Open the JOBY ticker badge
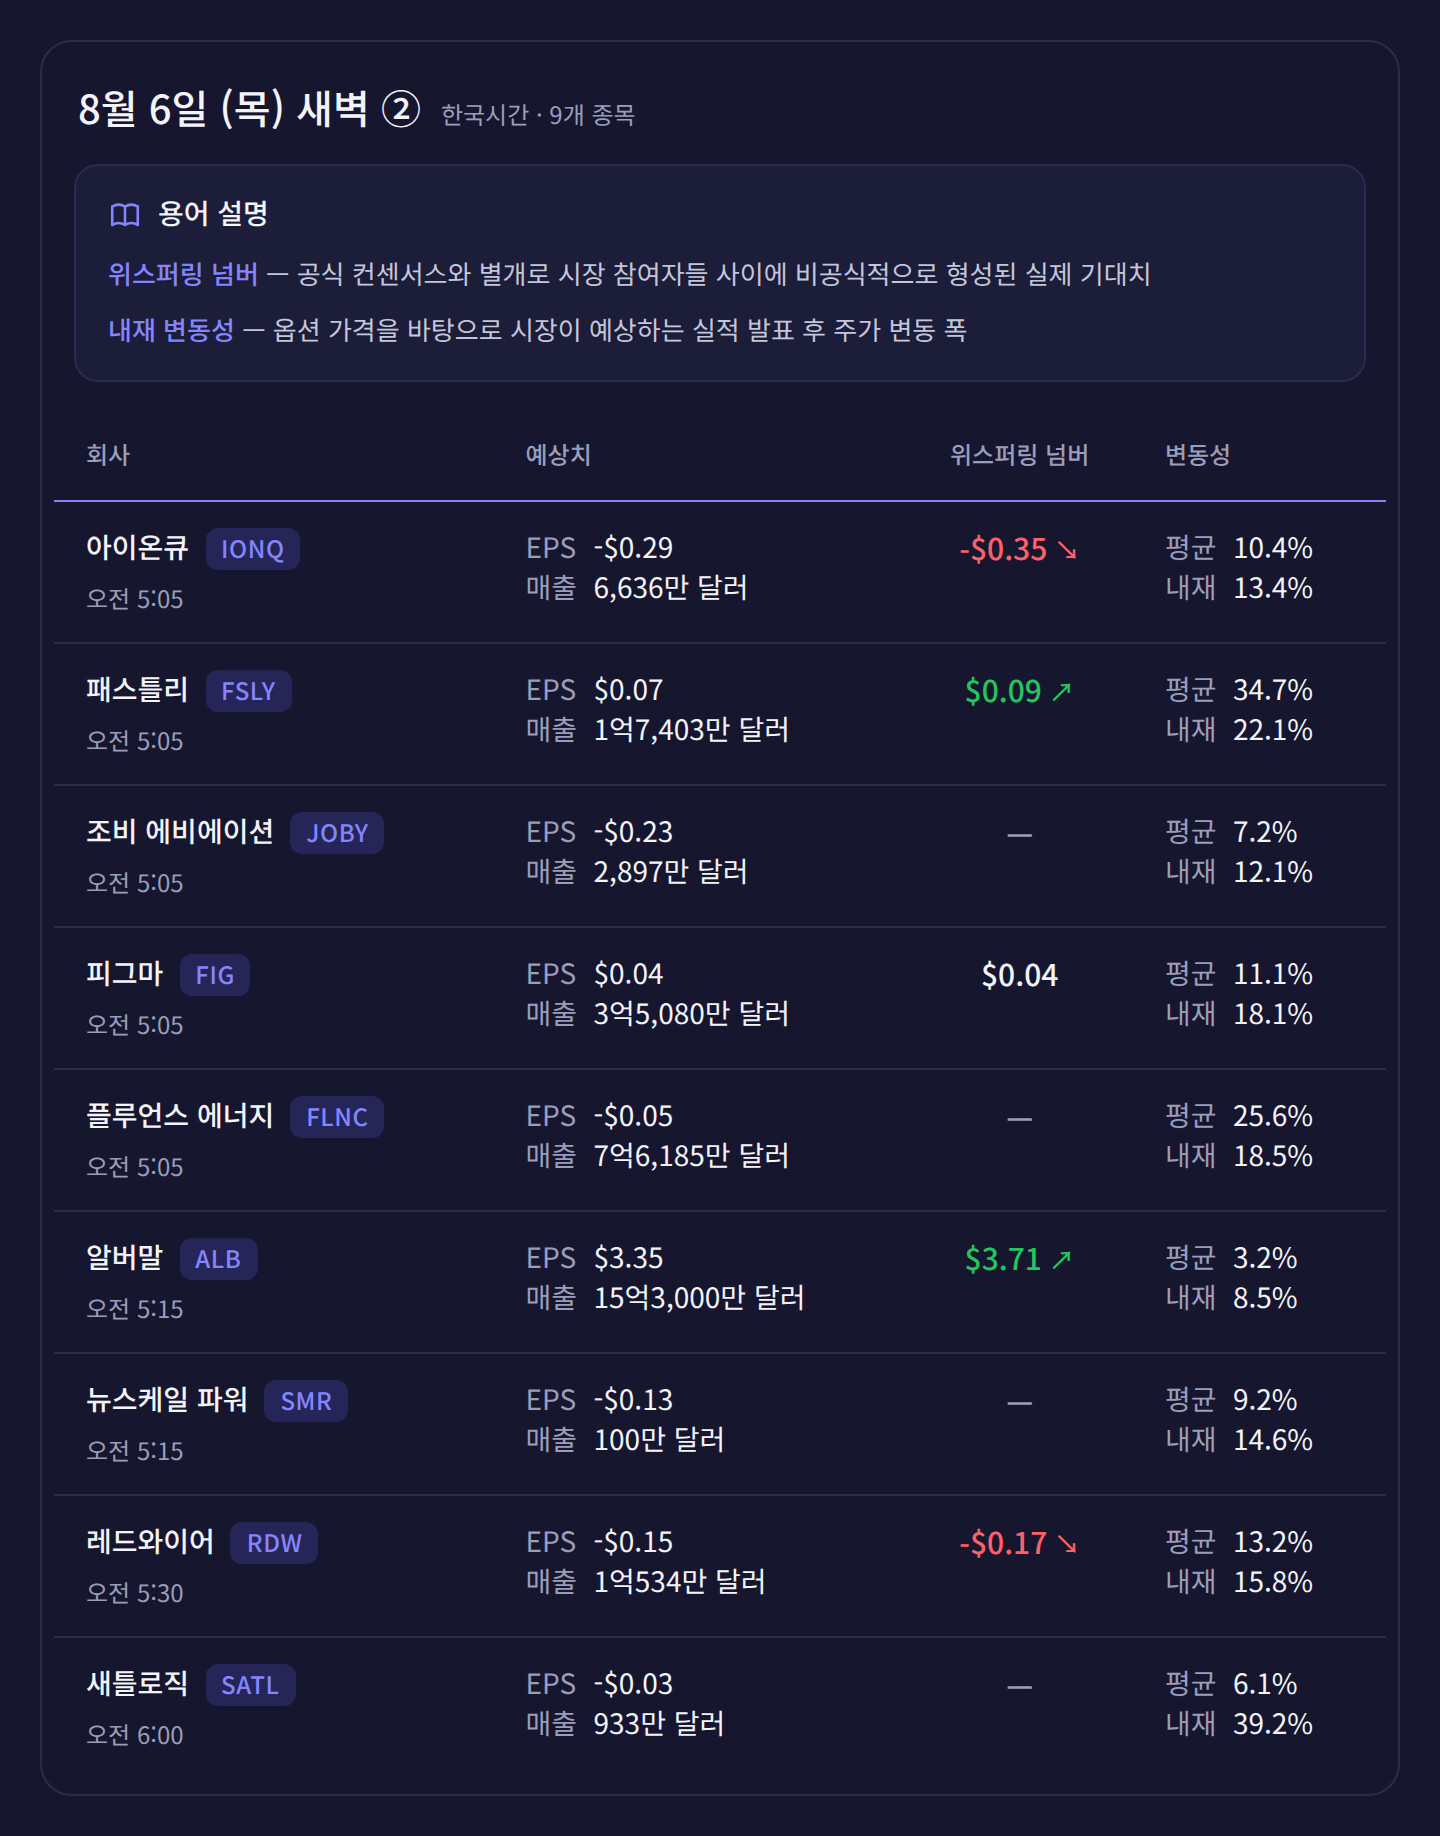Viewport: 1440px width, 1836px height. pos(337,833)
